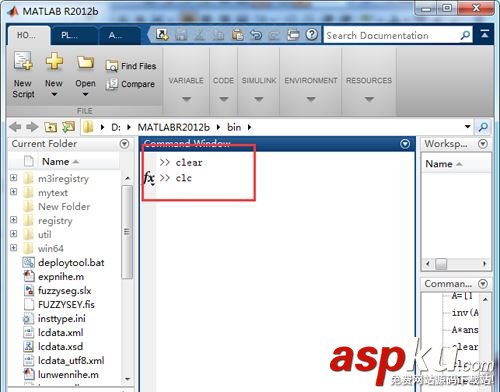The image size is (500, 392).
Task: Click MATLABR2012b in address path
Action: [174, 127]
